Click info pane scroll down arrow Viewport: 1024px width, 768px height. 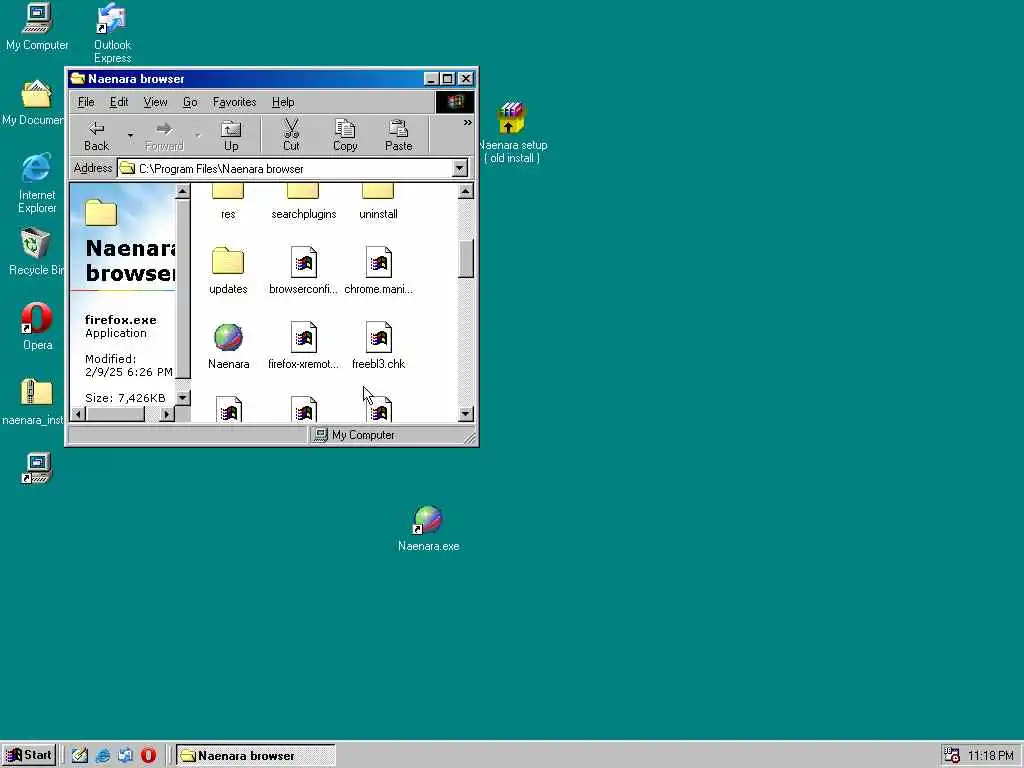pos(183,397)
